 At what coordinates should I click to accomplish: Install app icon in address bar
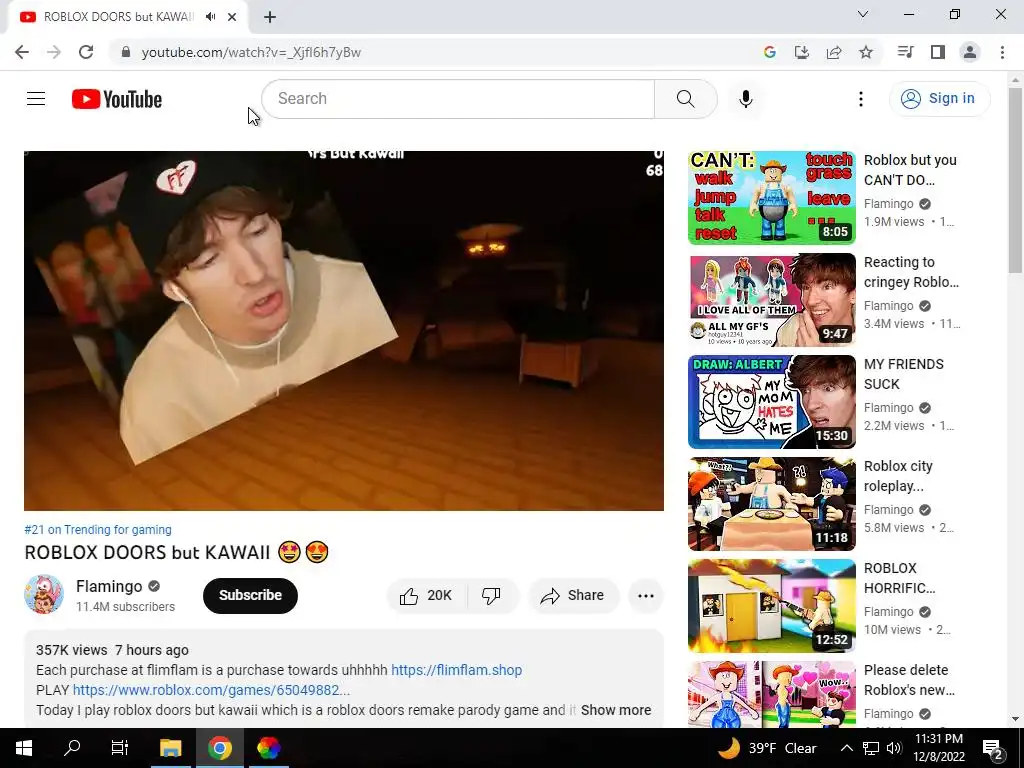coord(802,52)
